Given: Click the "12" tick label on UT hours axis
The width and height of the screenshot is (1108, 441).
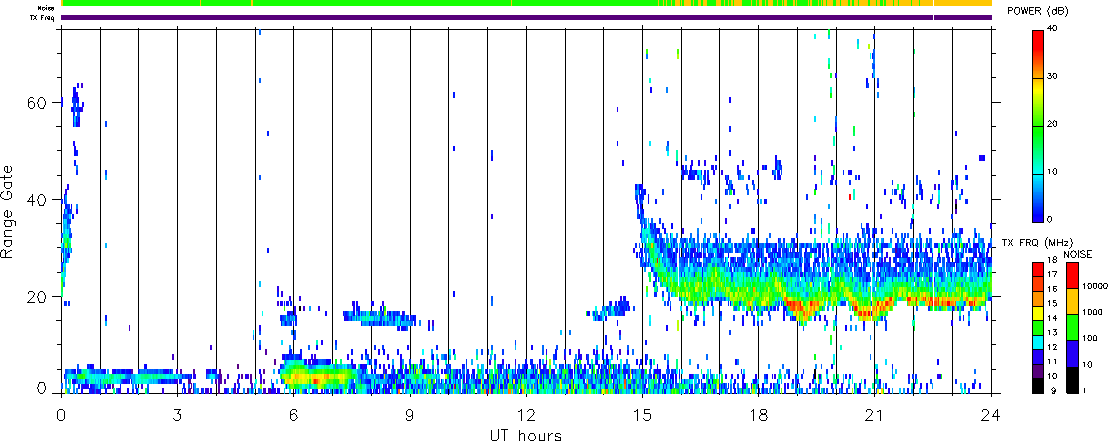Looking at the screenshot, I should (x=526, y=414).
